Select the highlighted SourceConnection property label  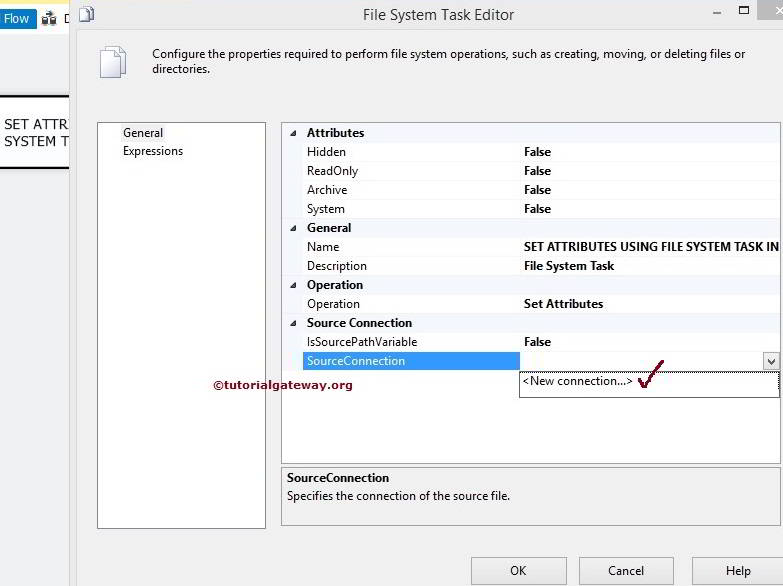click(411, 361)
